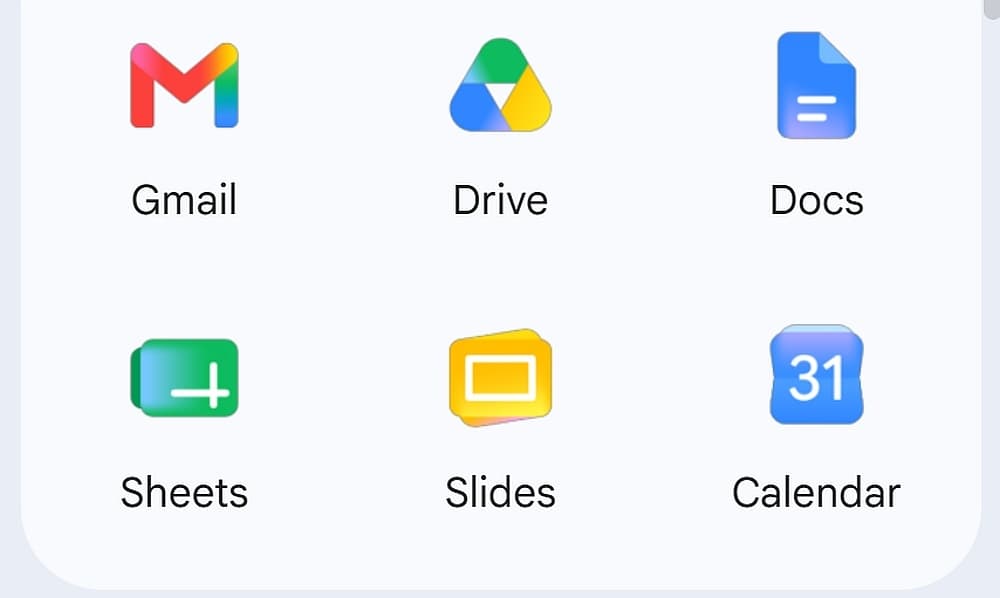Image resolution: width=1000 pixels, height=598 pixels.
Task: Click the white text lines on Docs icon
Action: (x=816, y=108)
